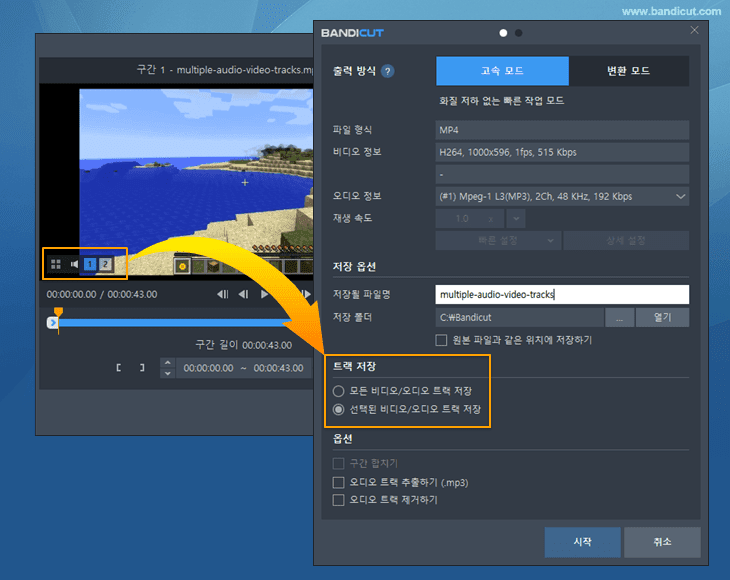Click the 저장될 파일명 text field

pyautogui.click(x=562, y=295)
